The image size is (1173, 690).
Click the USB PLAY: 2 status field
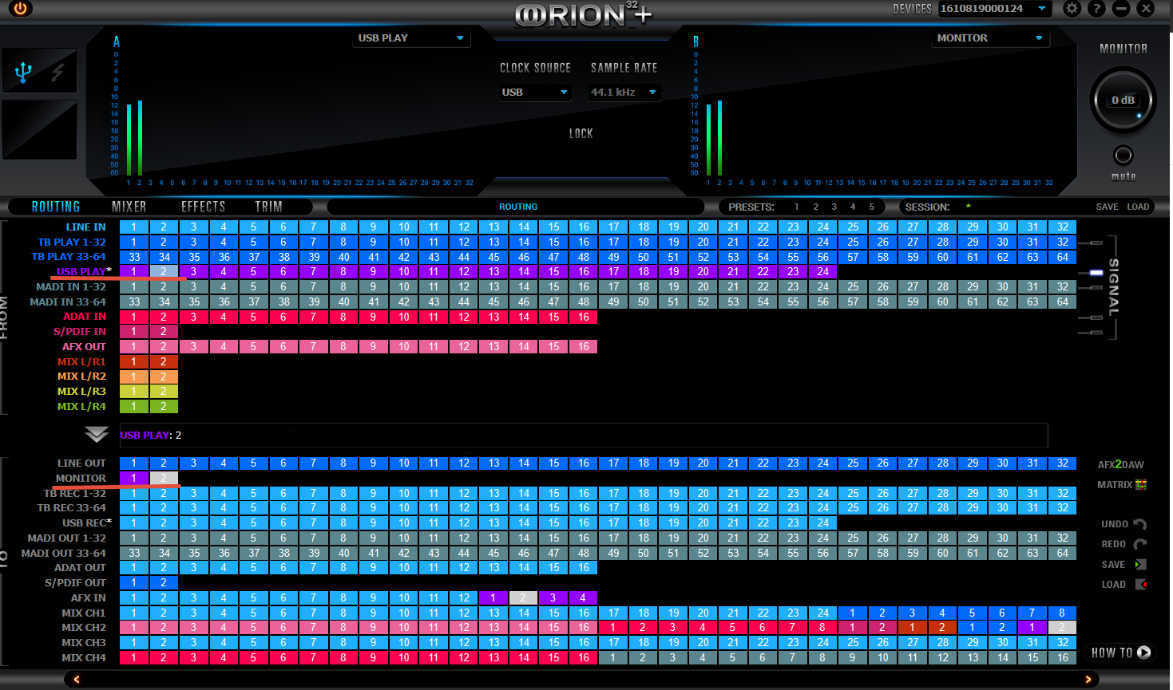point(584,435)
